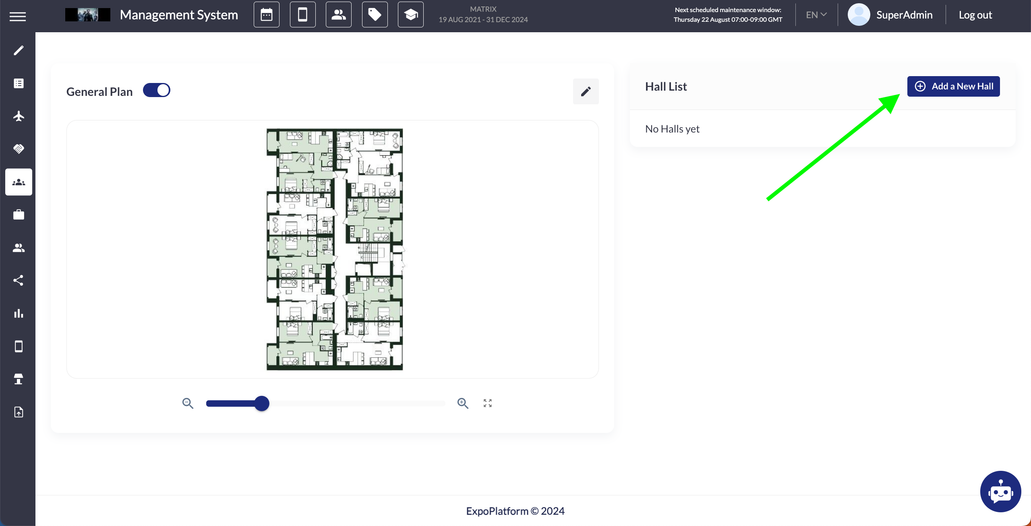Viewport: 1031px width, 526px height.
Task: Click the SuperAdmin avatar picture
Action: pyautogui.click(x=859, y=15)
